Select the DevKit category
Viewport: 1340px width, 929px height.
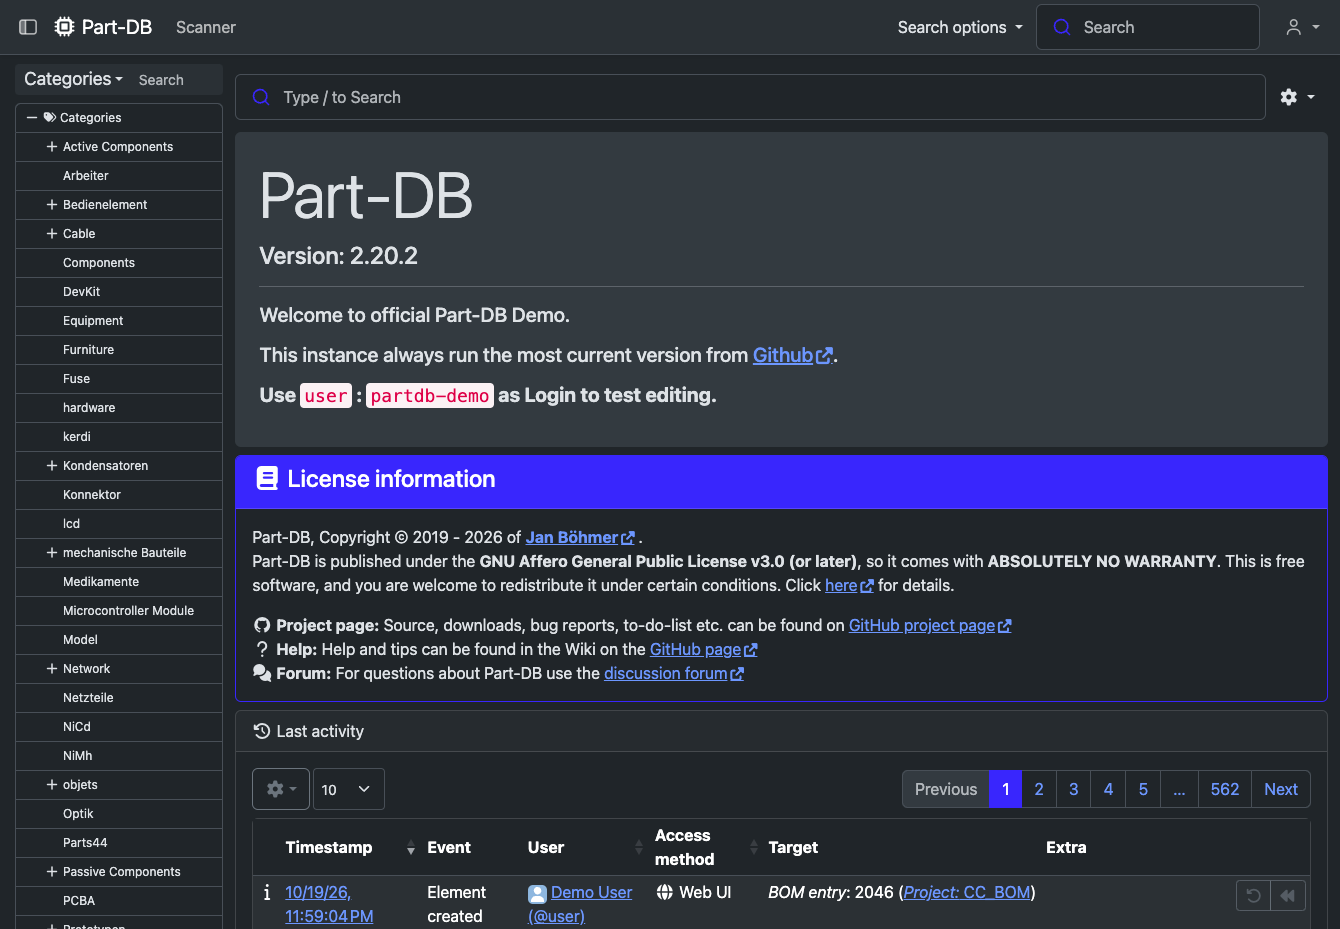point(81,291)
